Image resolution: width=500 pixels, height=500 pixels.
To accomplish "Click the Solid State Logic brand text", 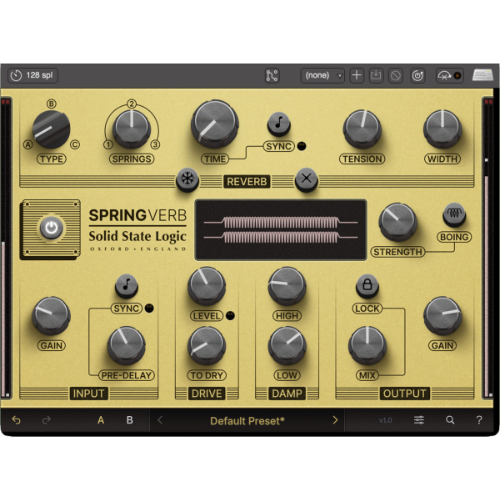I will [137, 236].
